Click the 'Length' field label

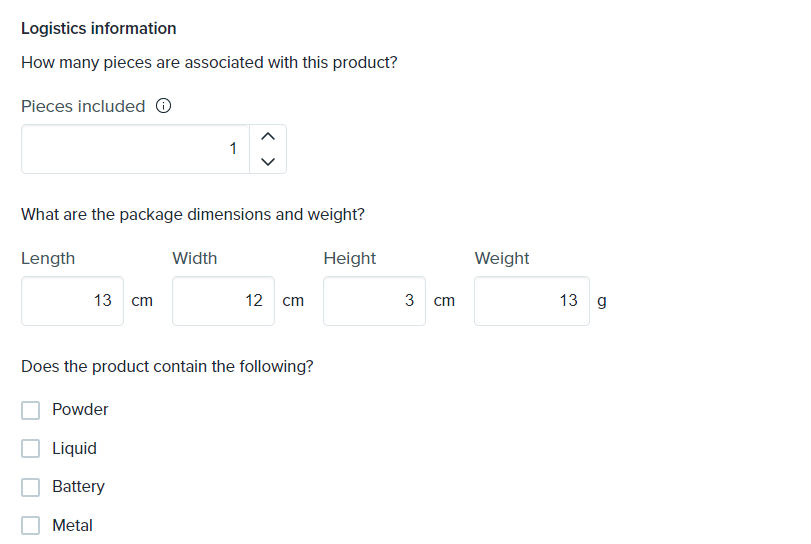coord(48,259)
